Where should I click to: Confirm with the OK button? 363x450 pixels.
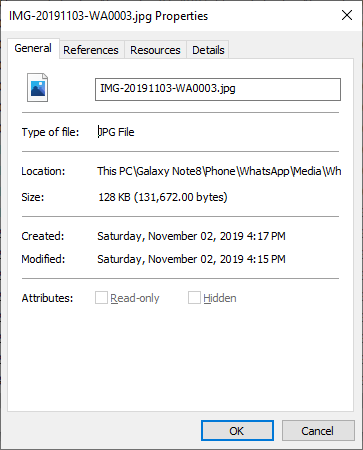(237, 431)
